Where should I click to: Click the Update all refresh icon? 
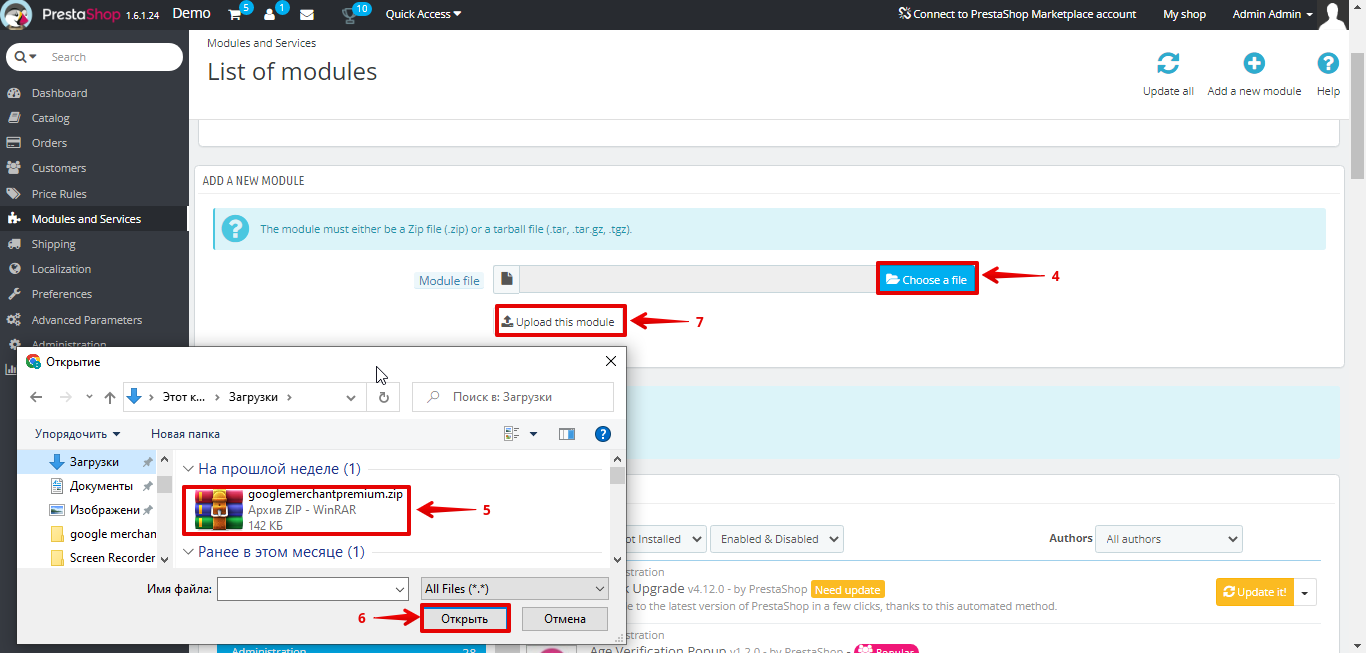[1168, 64]
